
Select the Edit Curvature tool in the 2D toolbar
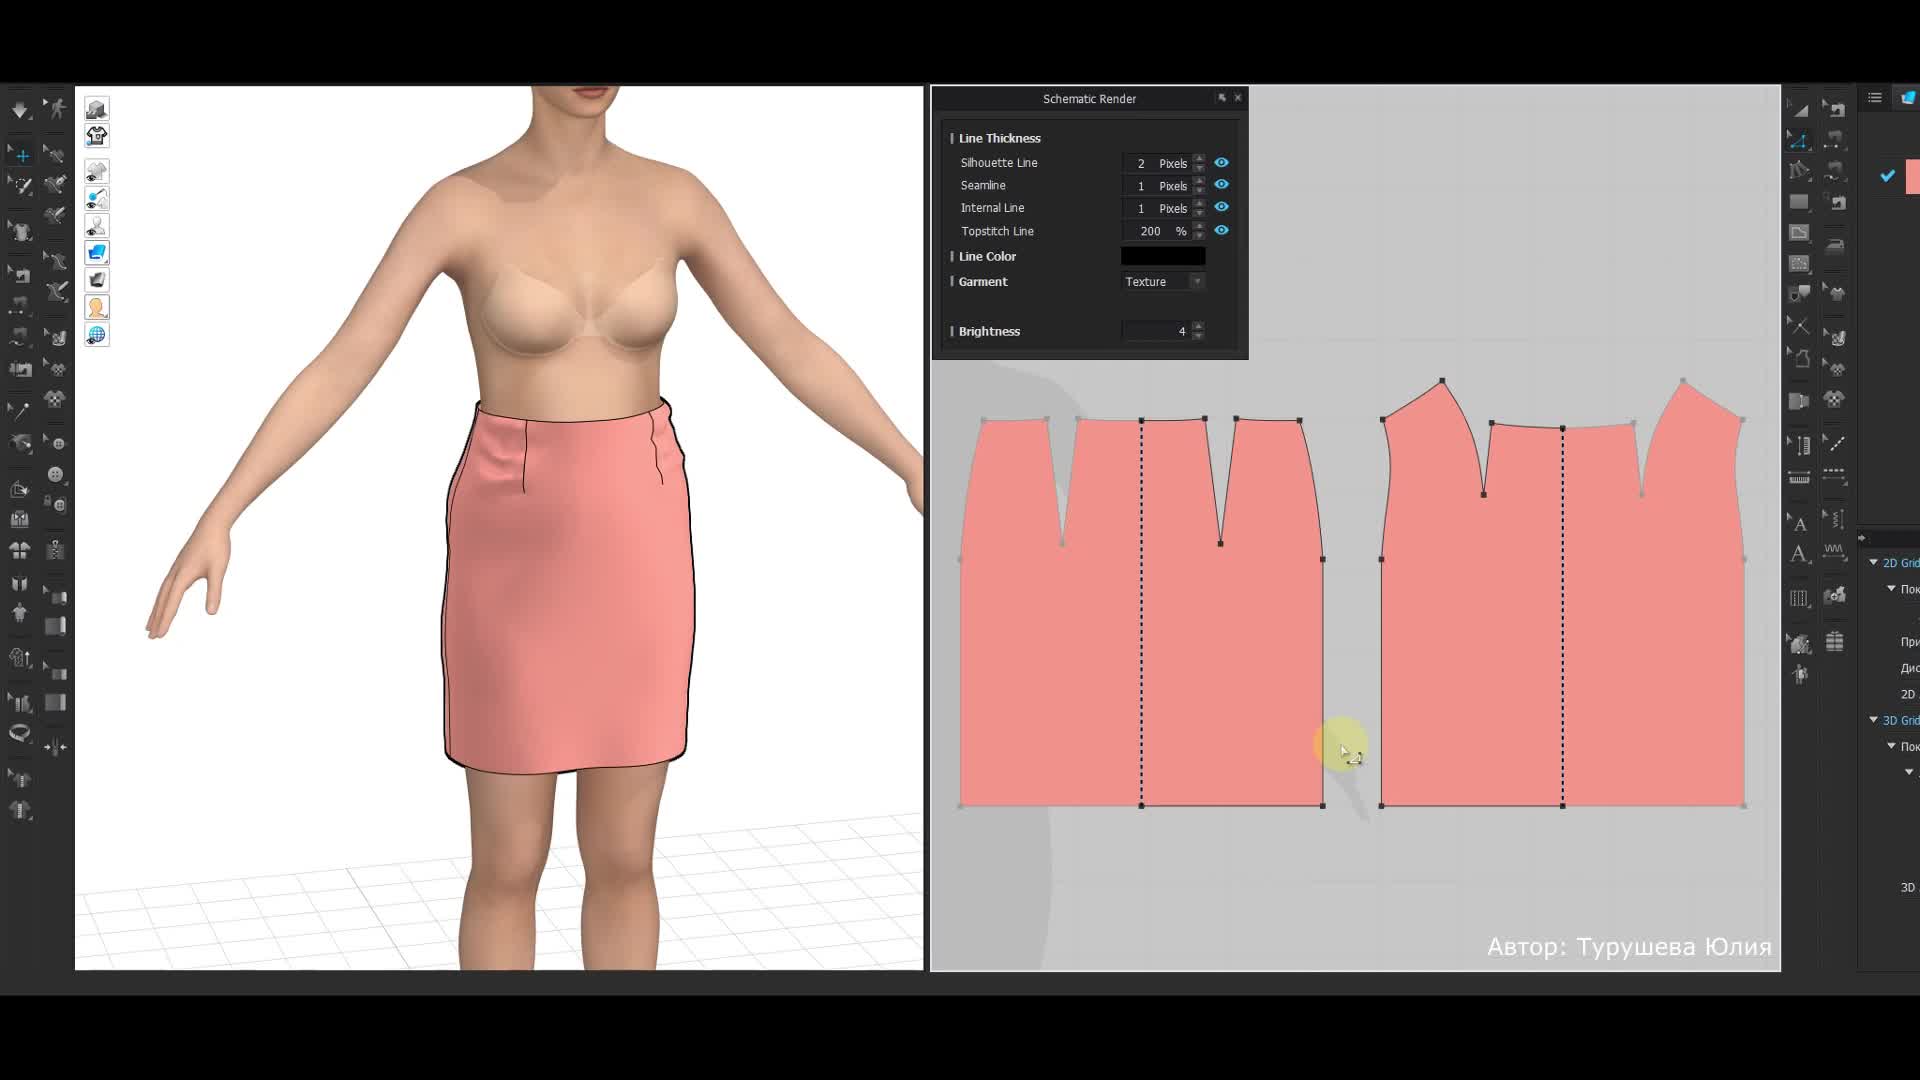click(1799, 137)
